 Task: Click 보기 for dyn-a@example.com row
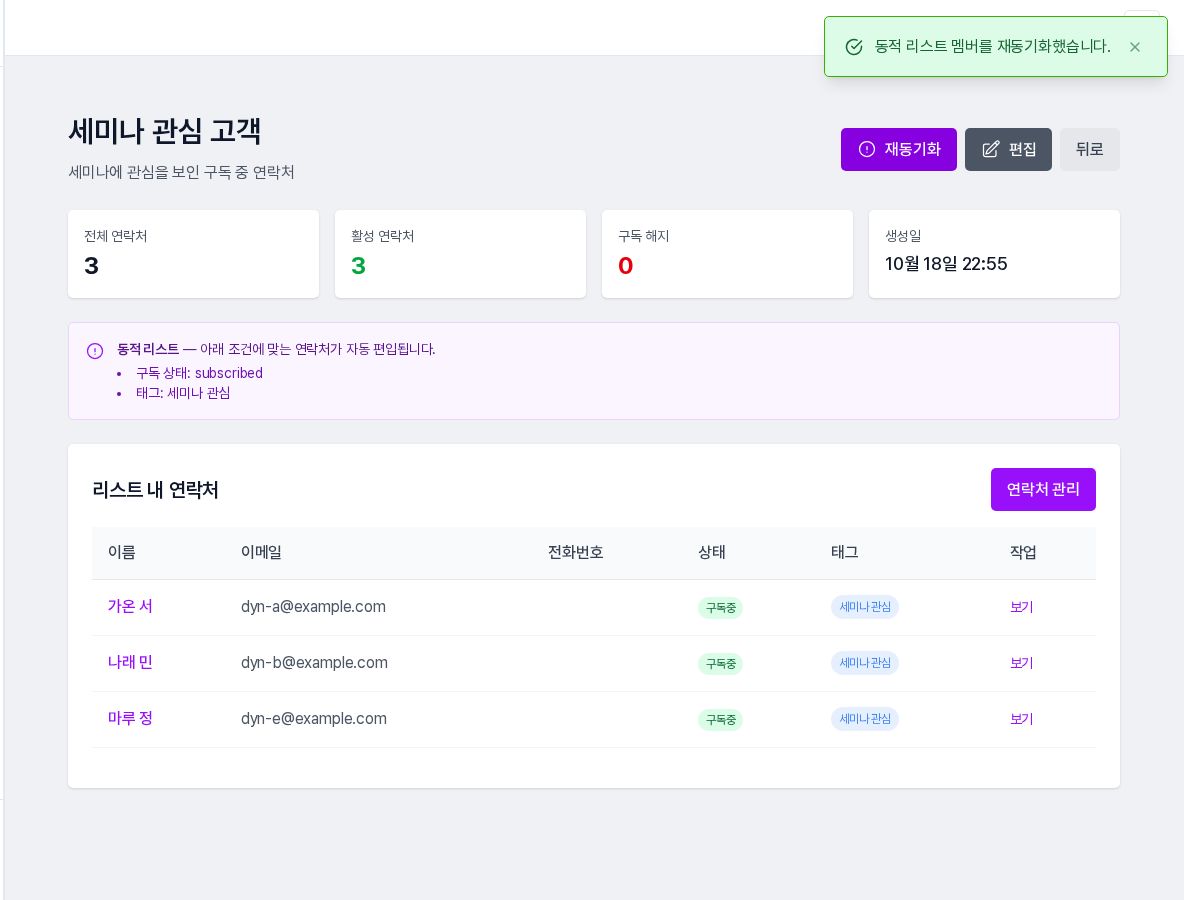[x=1022, y=607]
